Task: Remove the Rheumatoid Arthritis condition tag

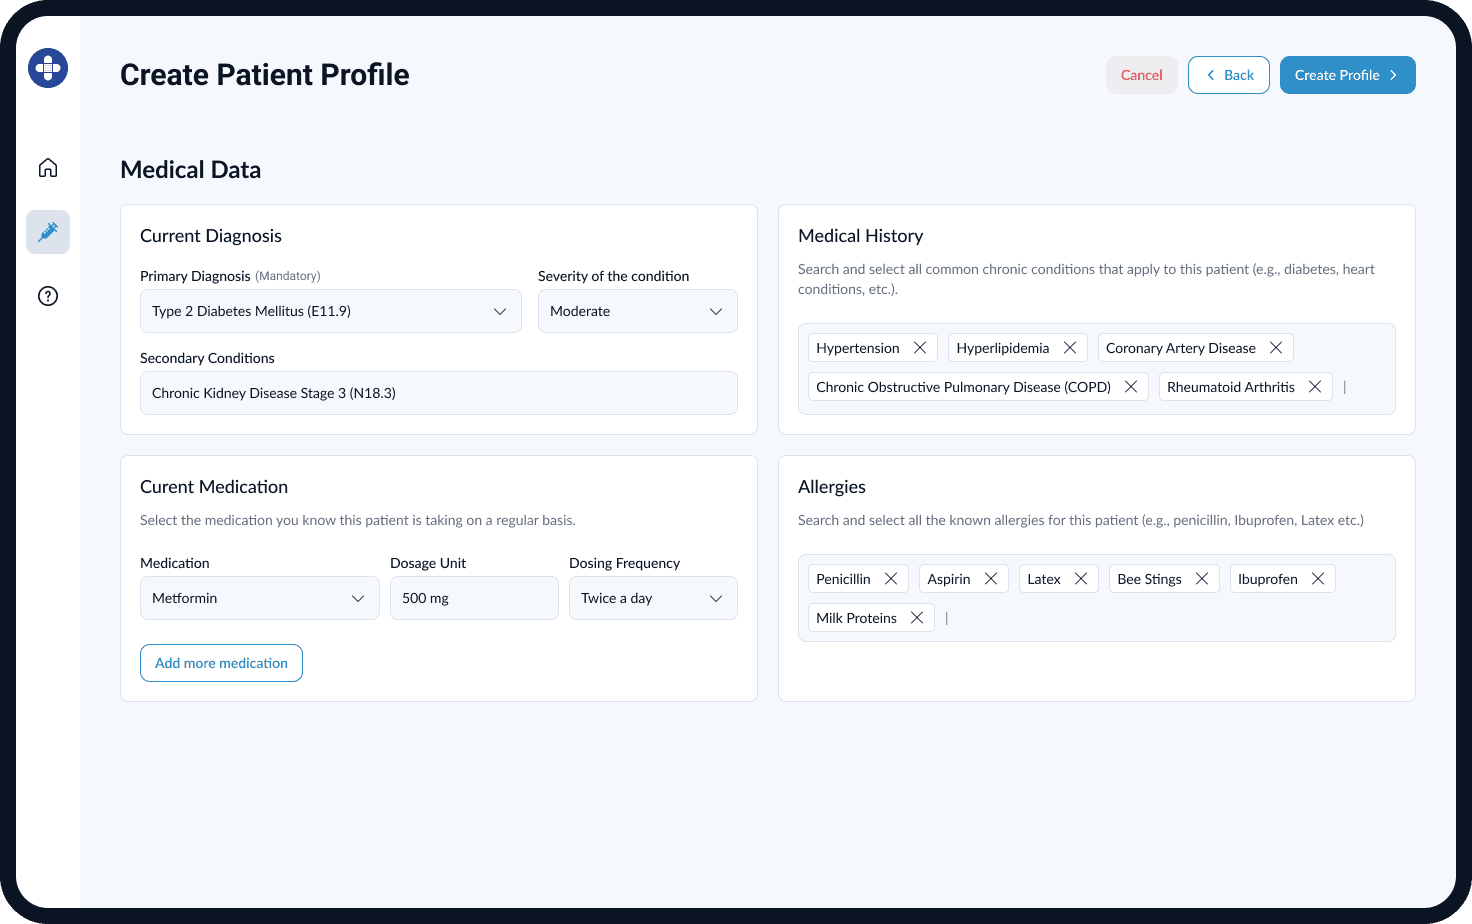Action: pyautogui.click(x=1315, y=386)
